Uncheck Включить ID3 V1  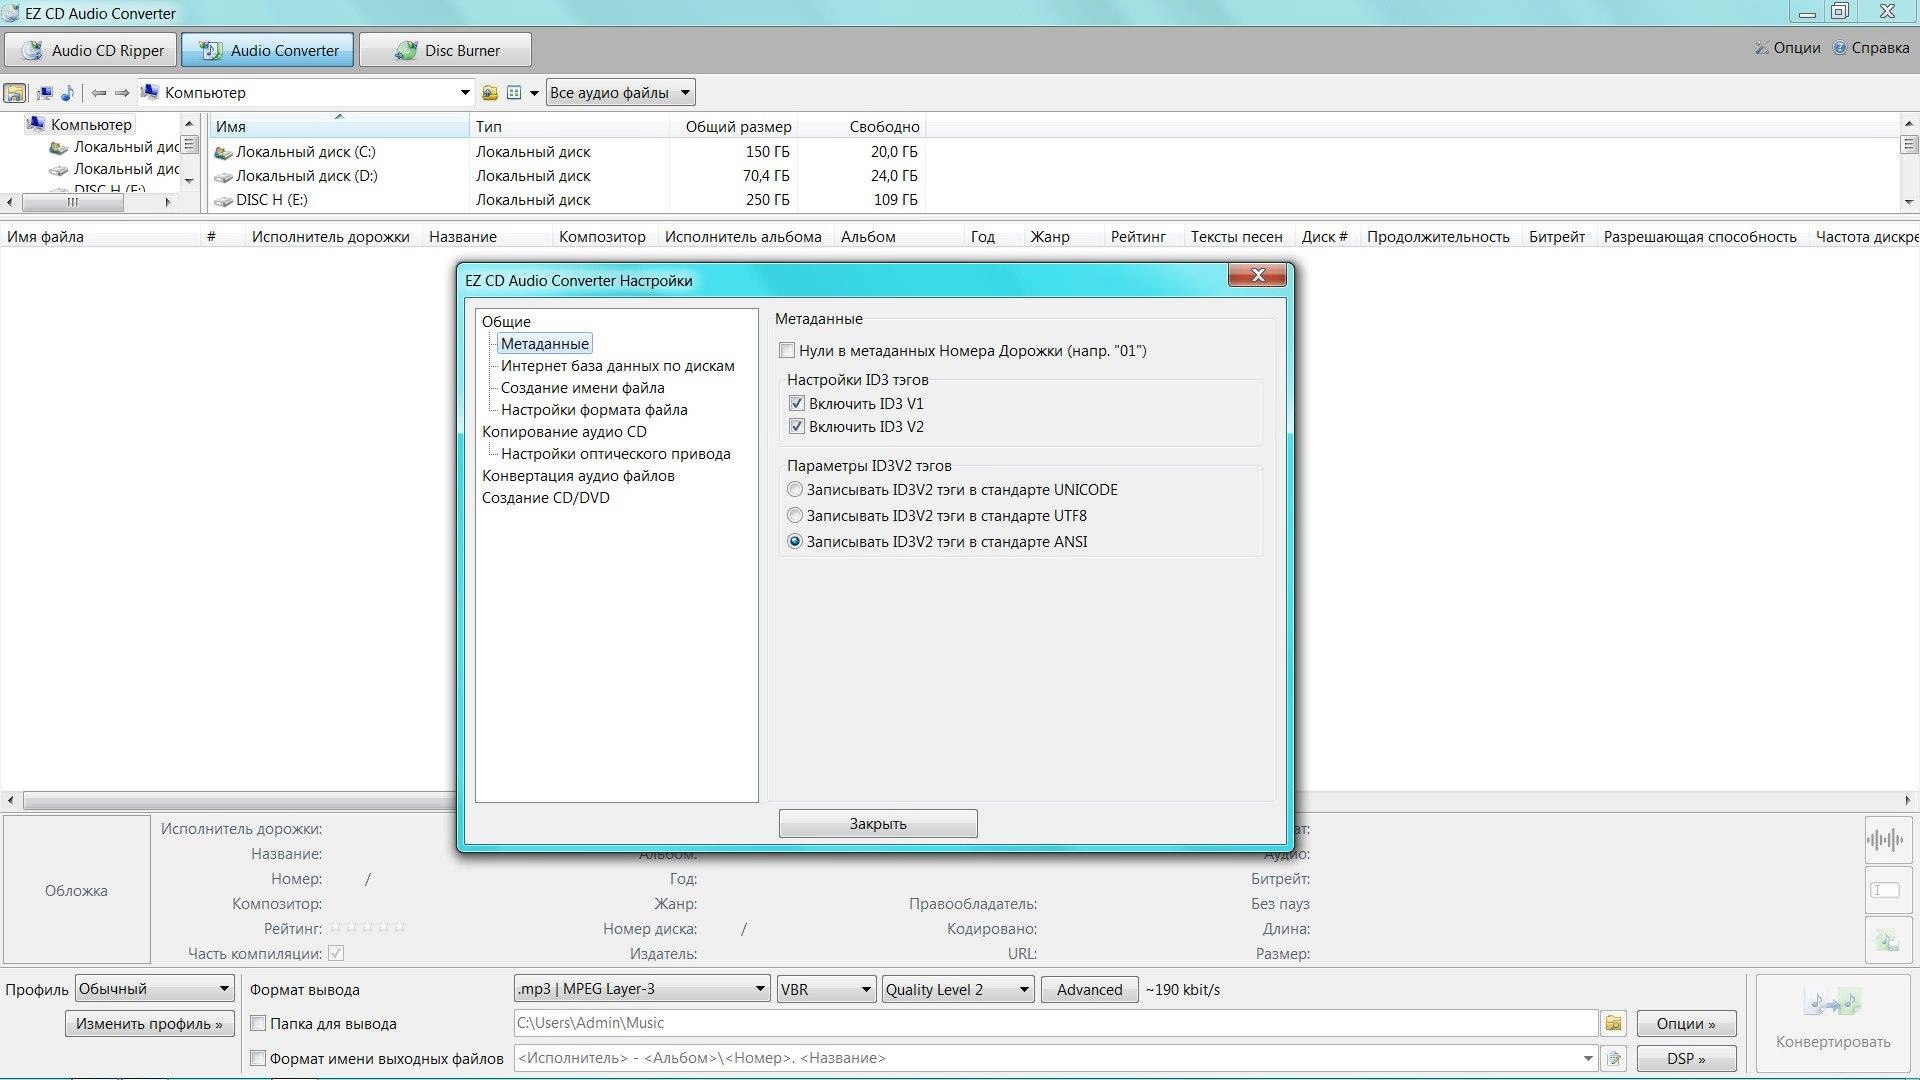pos(797,404)
